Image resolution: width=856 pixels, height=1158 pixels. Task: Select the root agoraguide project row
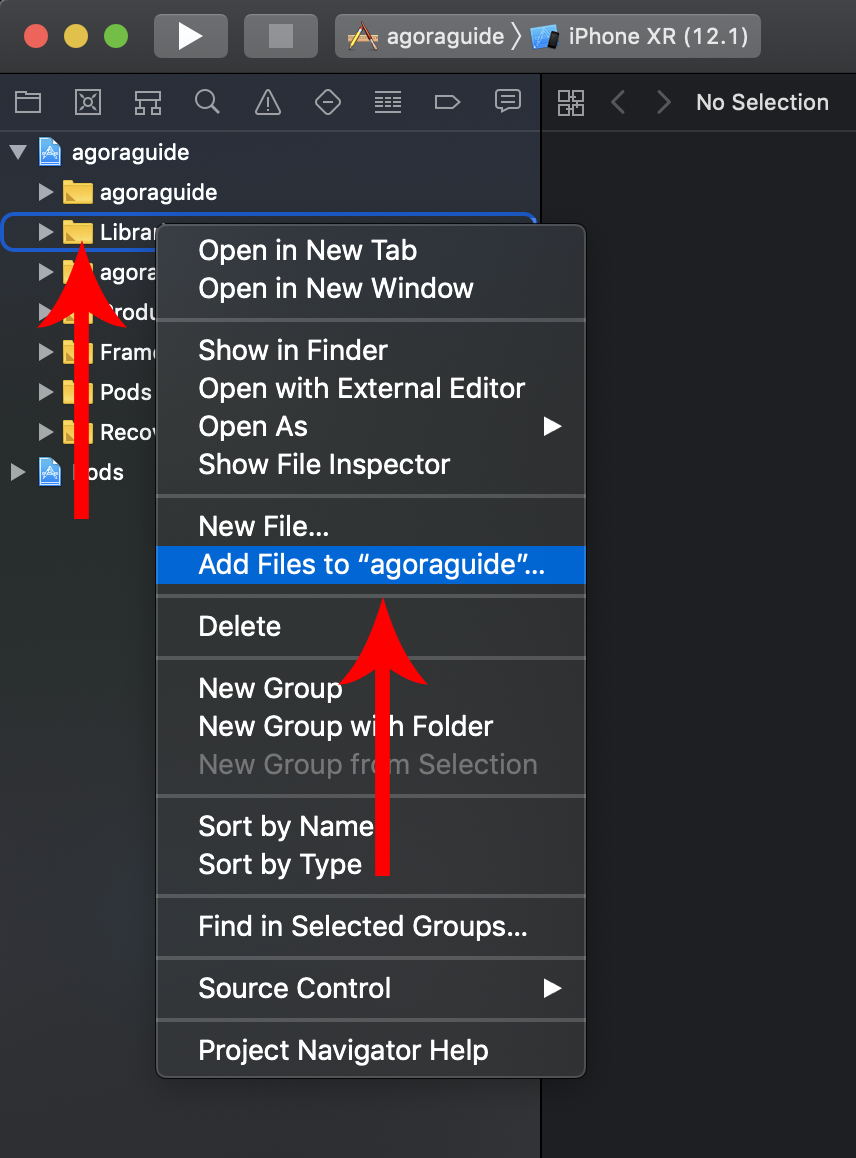(270, 152)
